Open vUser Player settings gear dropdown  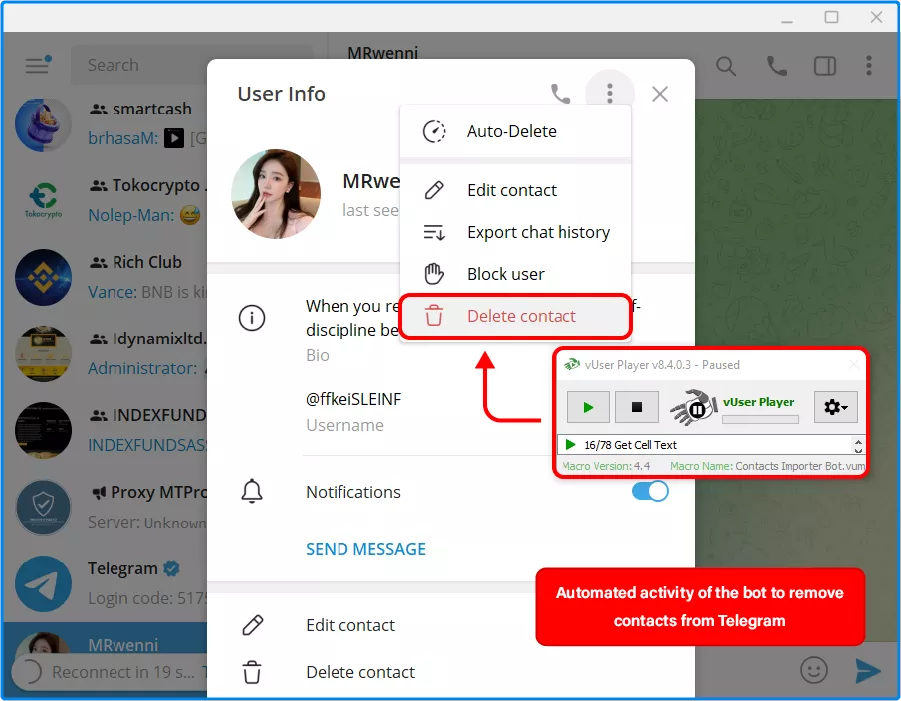point(835,407)
